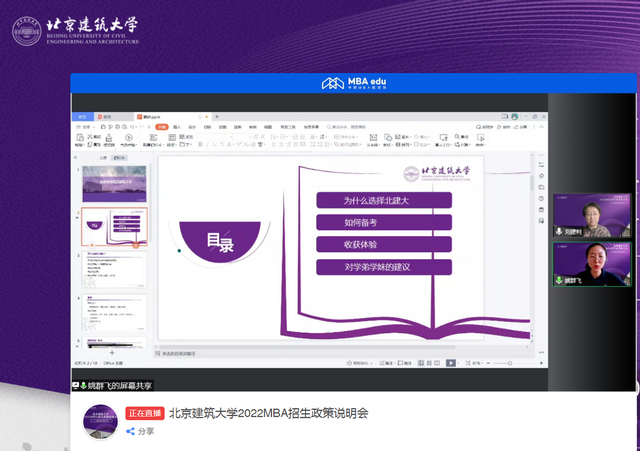Click the 北京建筑大学 logo at top left
The width and height of the screenshot is (640, 451).
pyautogui.click(x=76, y=31)
